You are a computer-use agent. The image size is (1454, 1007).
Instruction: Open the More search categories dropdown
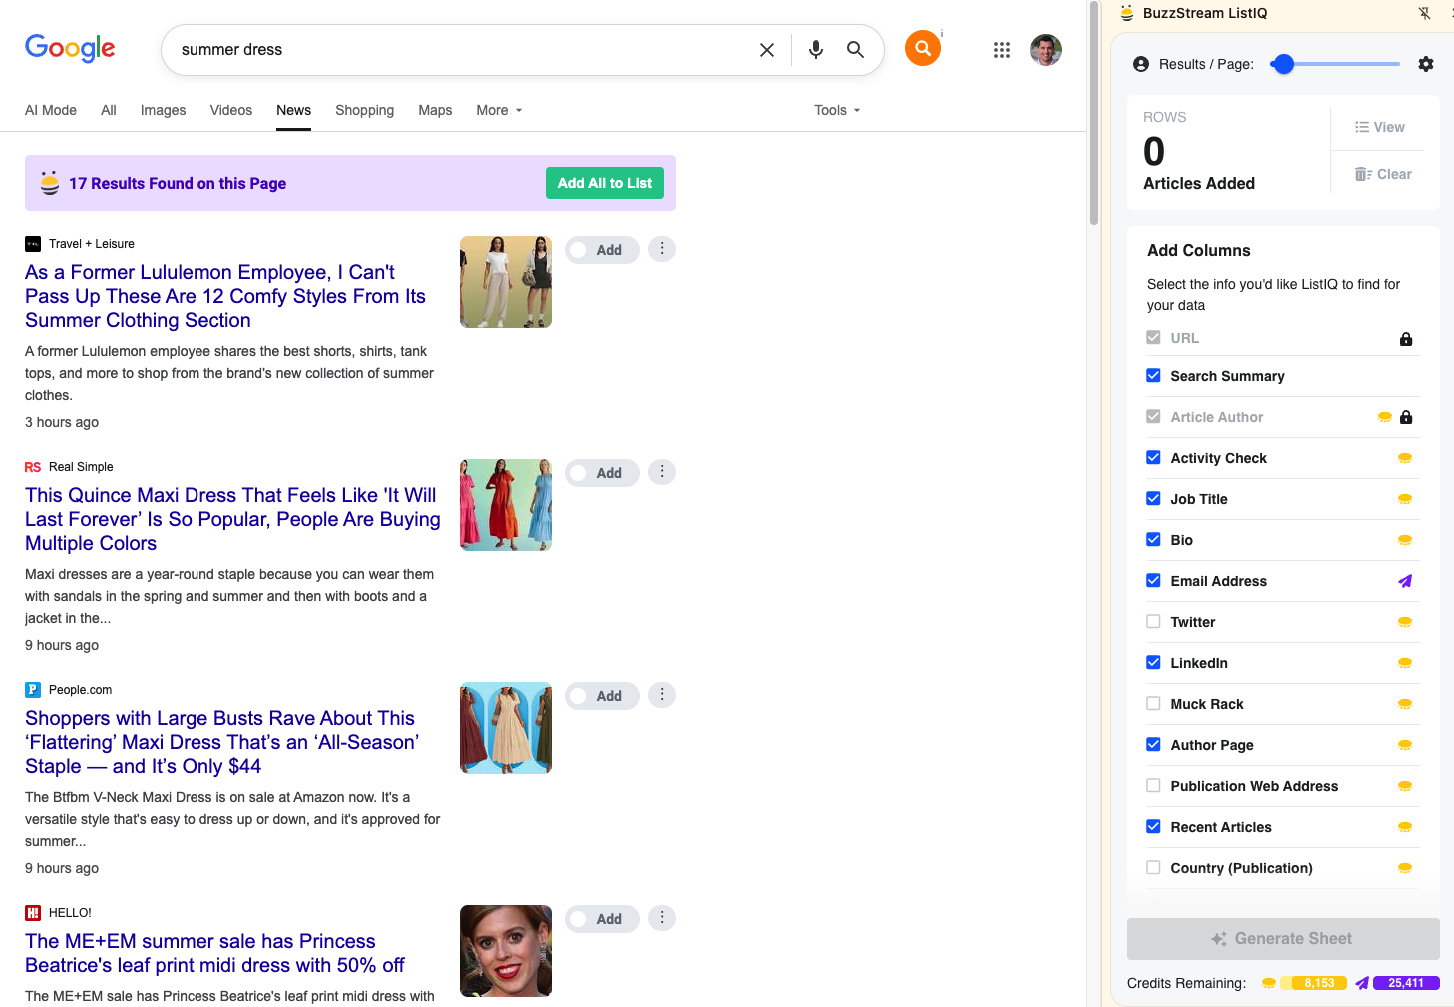click(x=497, y=110)
